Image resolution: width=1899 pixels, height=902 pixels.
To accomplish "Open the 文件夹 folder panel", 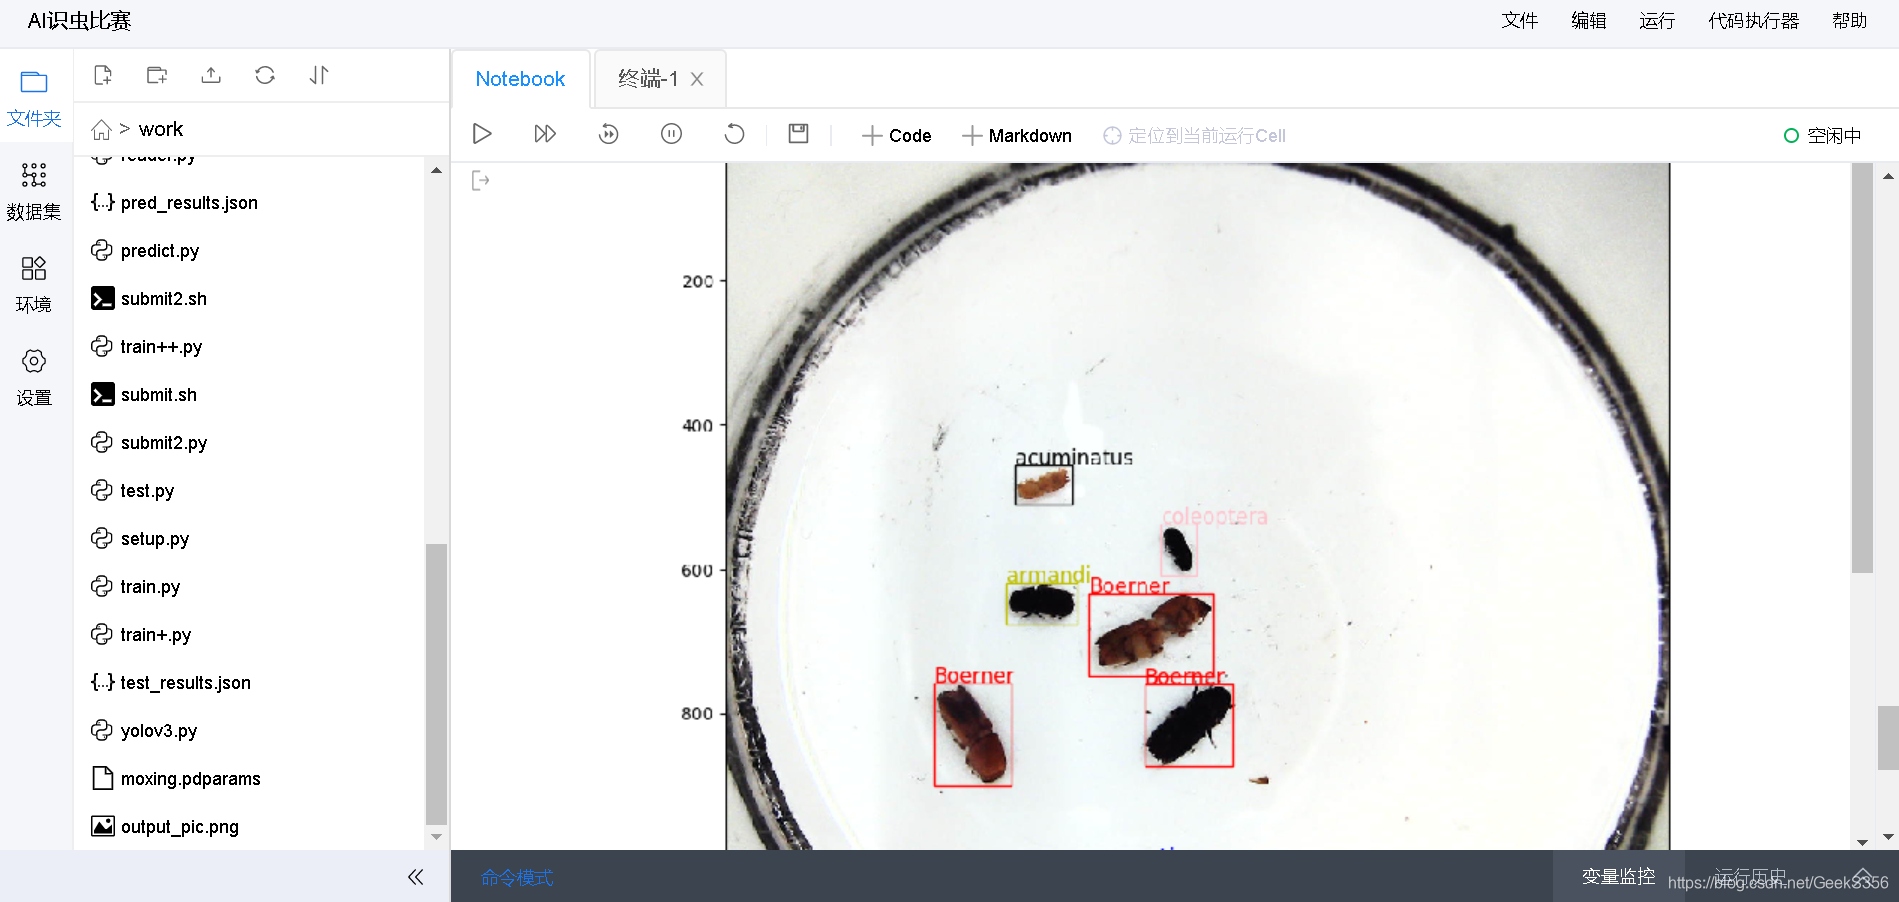I will click(x=34, y=99).
